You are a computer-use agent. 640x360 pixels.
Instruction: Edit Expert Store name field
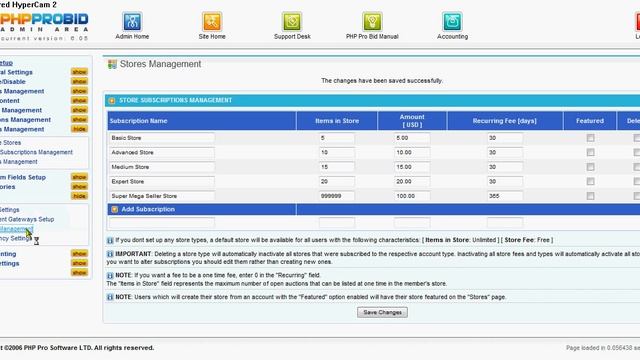(162, 181)
